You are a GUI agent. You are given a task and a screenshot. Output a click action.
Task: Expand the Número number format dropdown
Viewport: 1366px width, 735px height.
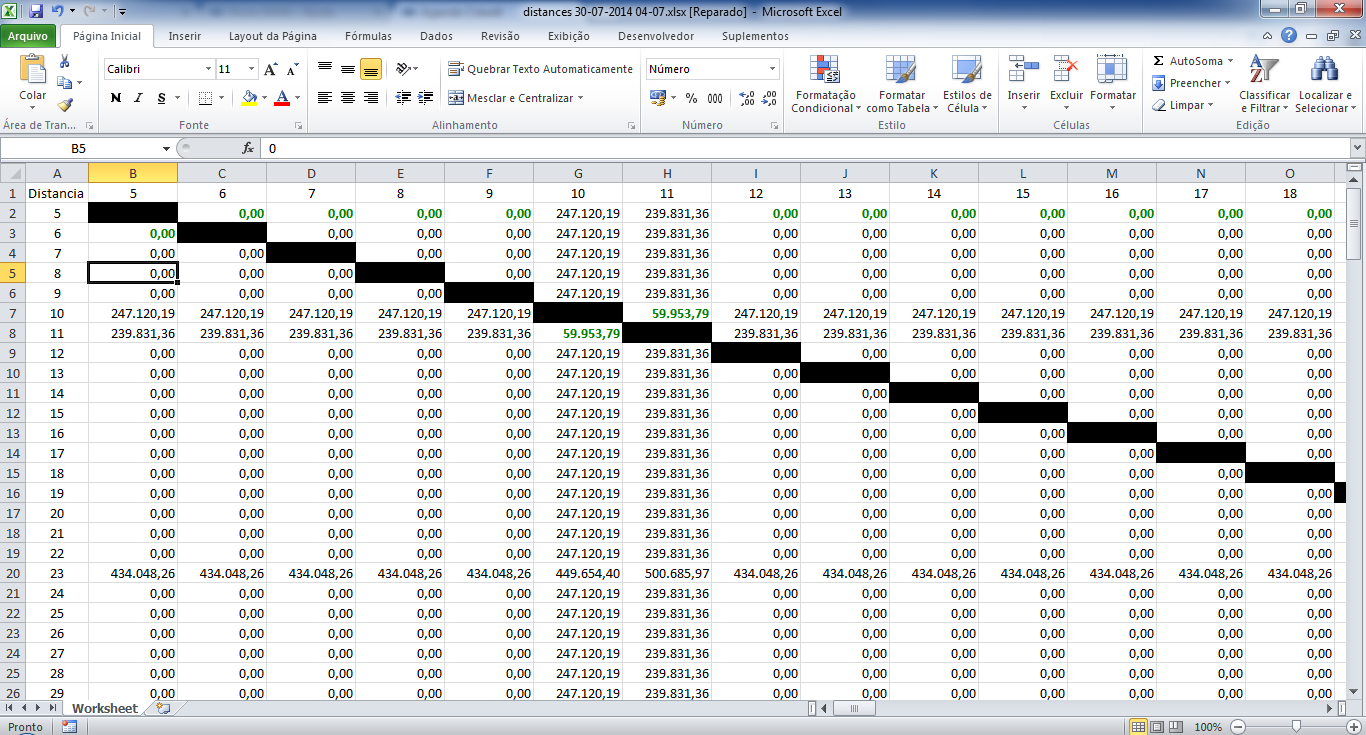click(x=772, y=69)
